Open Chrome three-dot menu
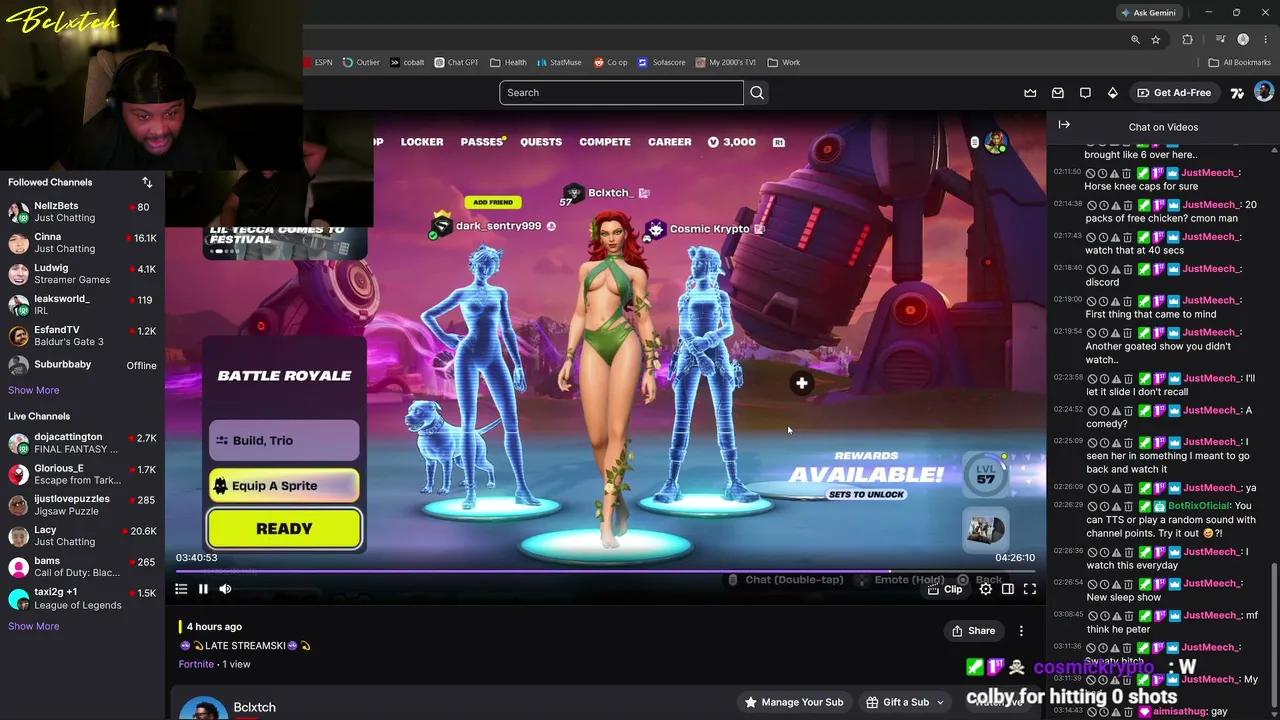Screen dimensions: 1280x720 [x=1266, y=39]
